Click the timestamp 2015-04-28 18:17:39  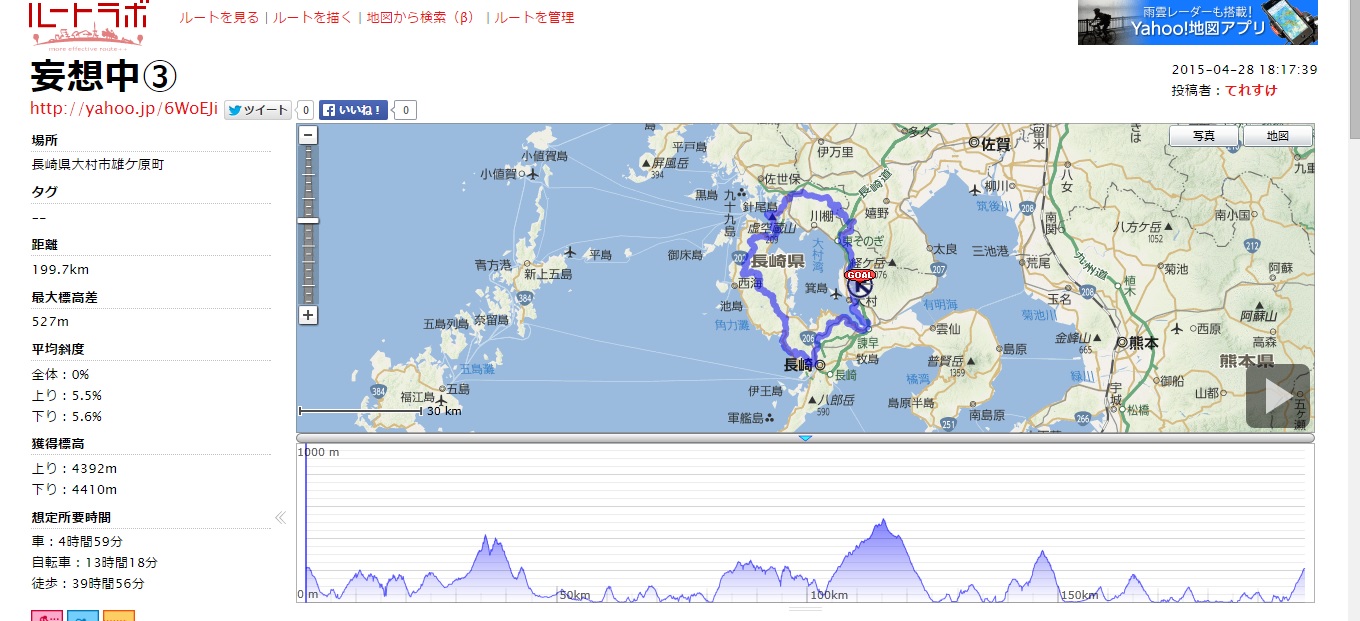[x=1244, y=70]
